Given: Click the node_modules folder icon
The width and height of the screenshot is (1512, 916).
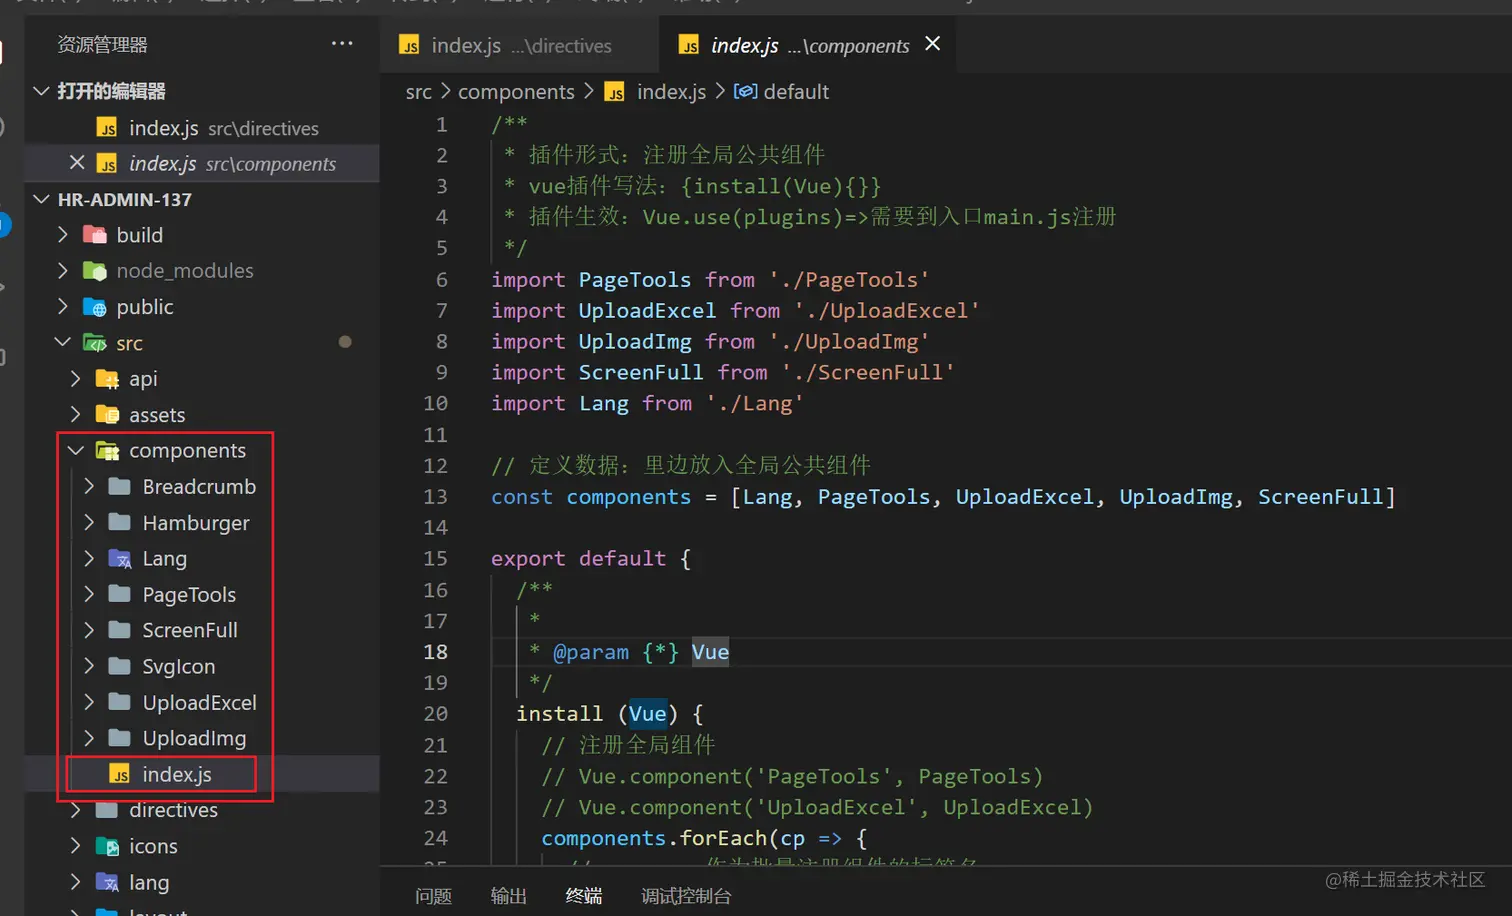Looking at the screenshot, I should [95, 271].
